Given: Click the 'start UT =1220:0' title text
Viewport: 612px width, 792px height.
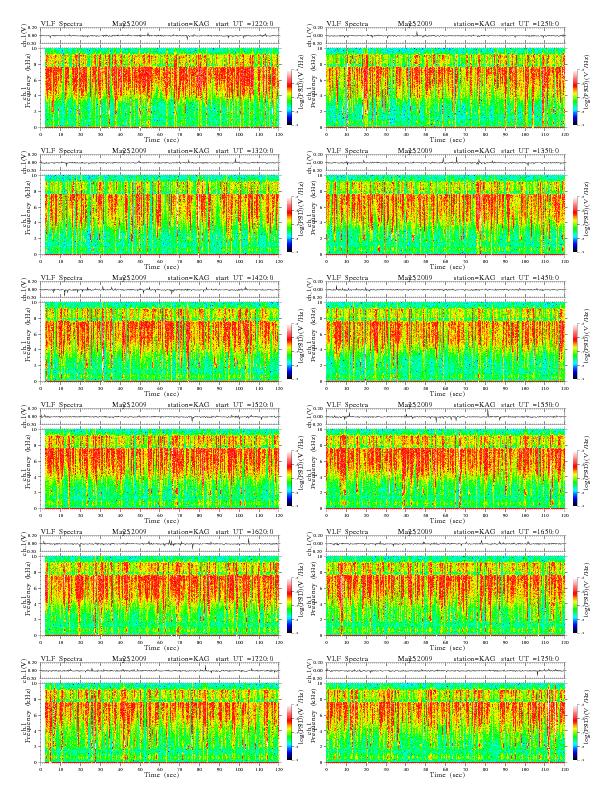Looking at the screenshot, I should [244, 23].
